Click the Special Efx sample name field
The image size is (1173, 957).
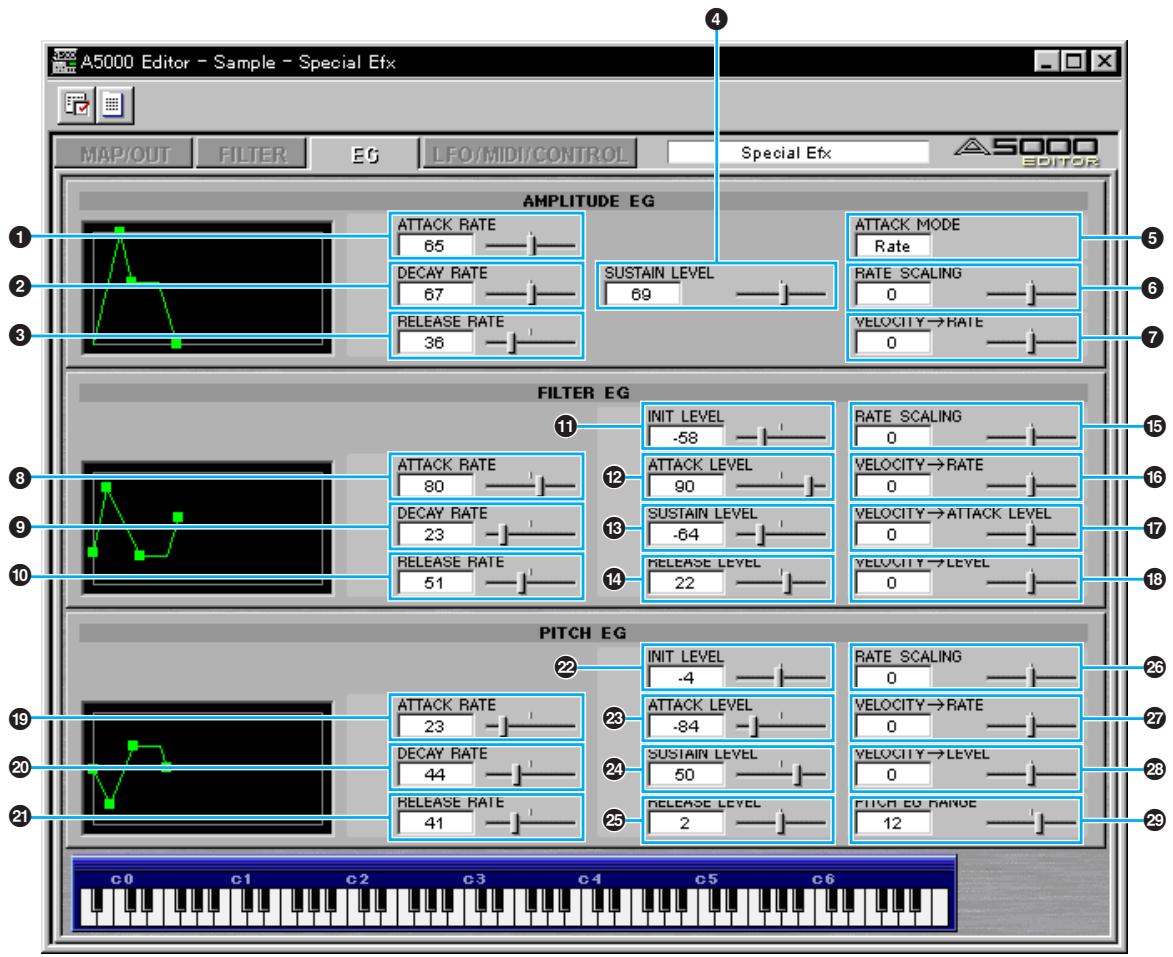797,153
